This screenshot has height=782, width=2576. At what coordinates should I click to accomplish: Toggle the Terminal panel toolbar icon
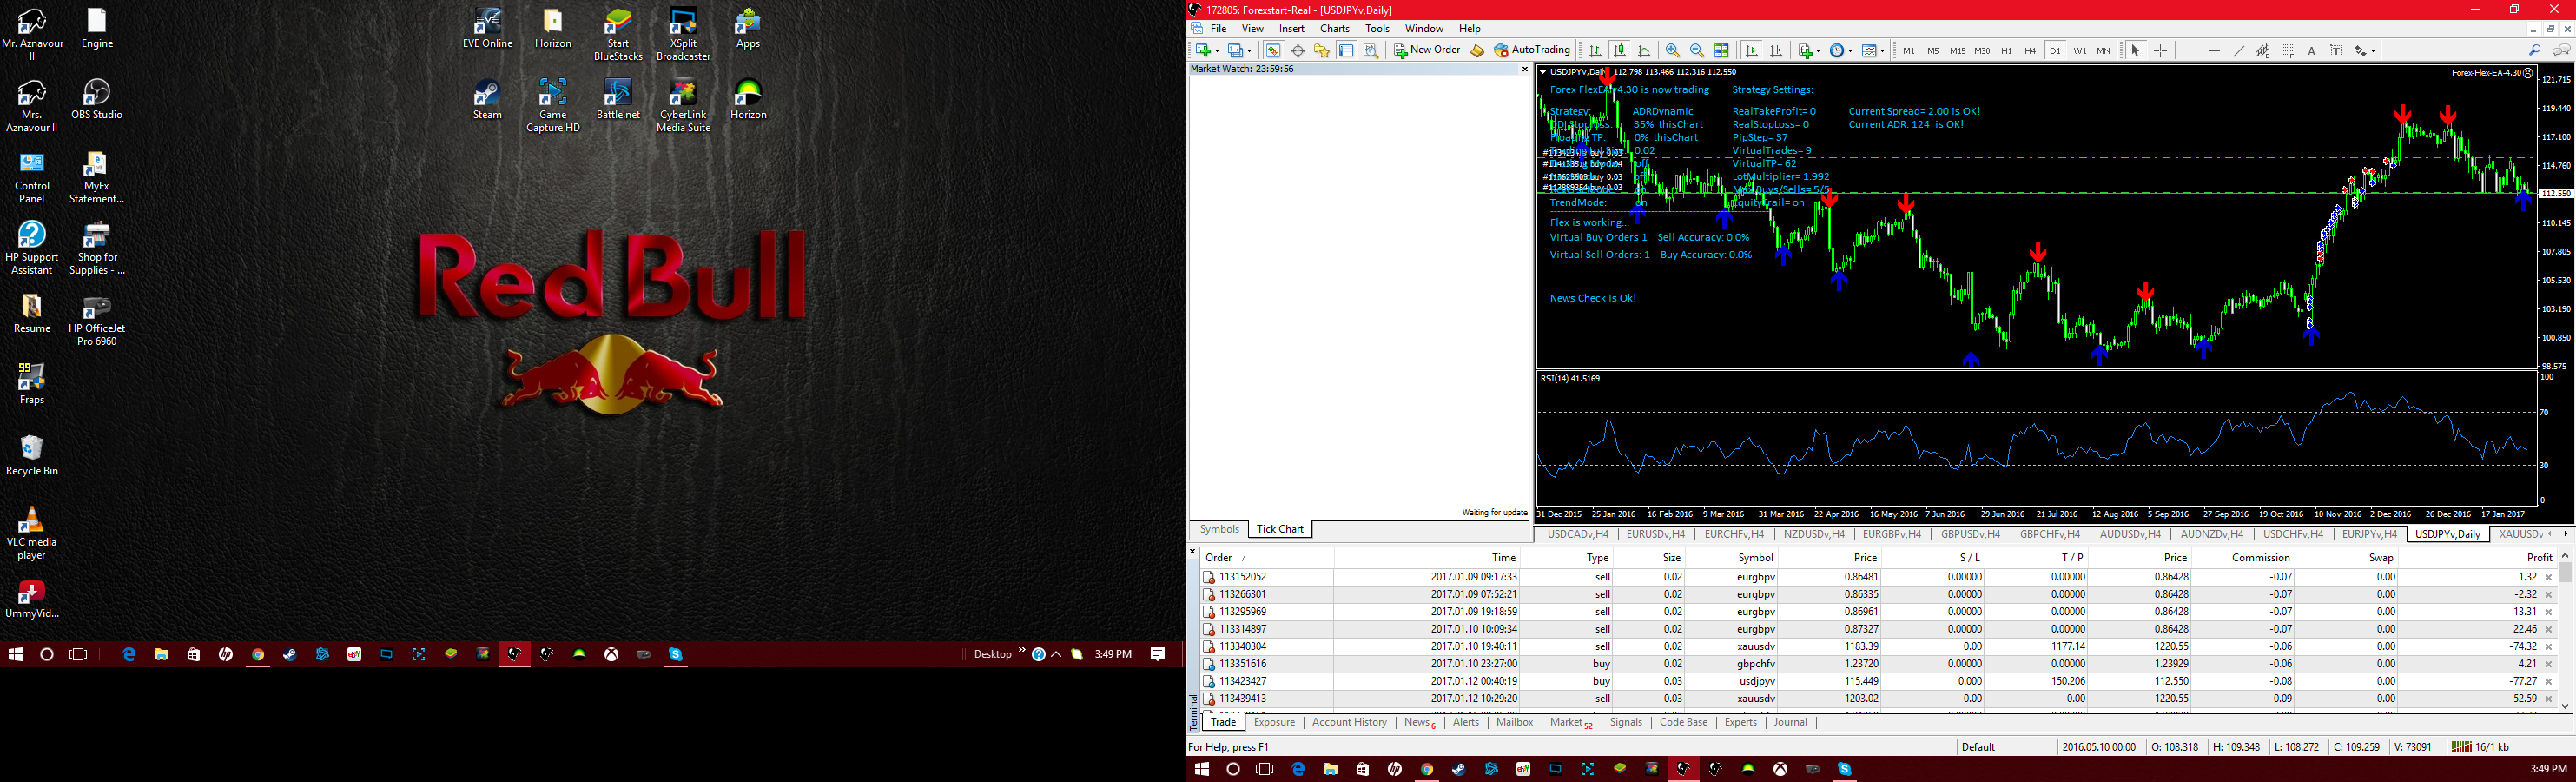(x=1347, y=50)
